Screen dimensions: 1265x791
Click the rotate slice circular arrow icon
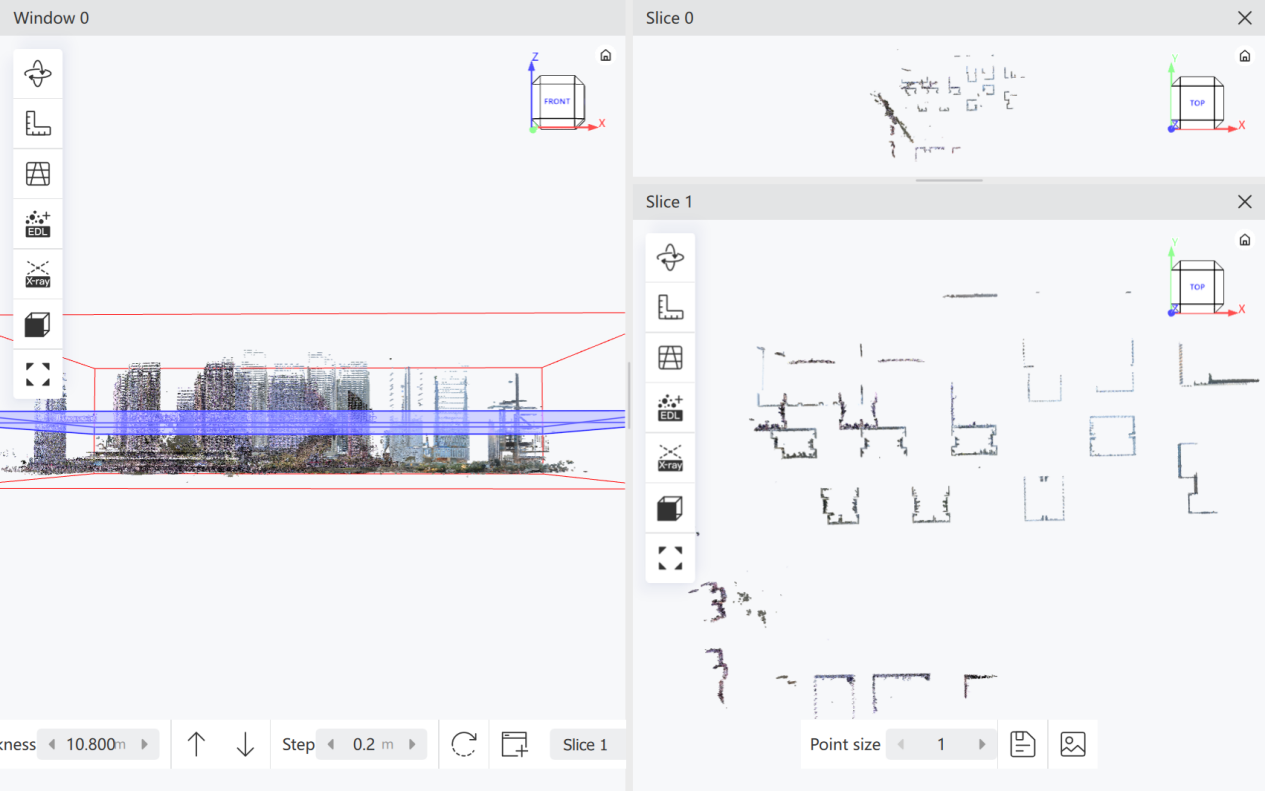point(464,744)
